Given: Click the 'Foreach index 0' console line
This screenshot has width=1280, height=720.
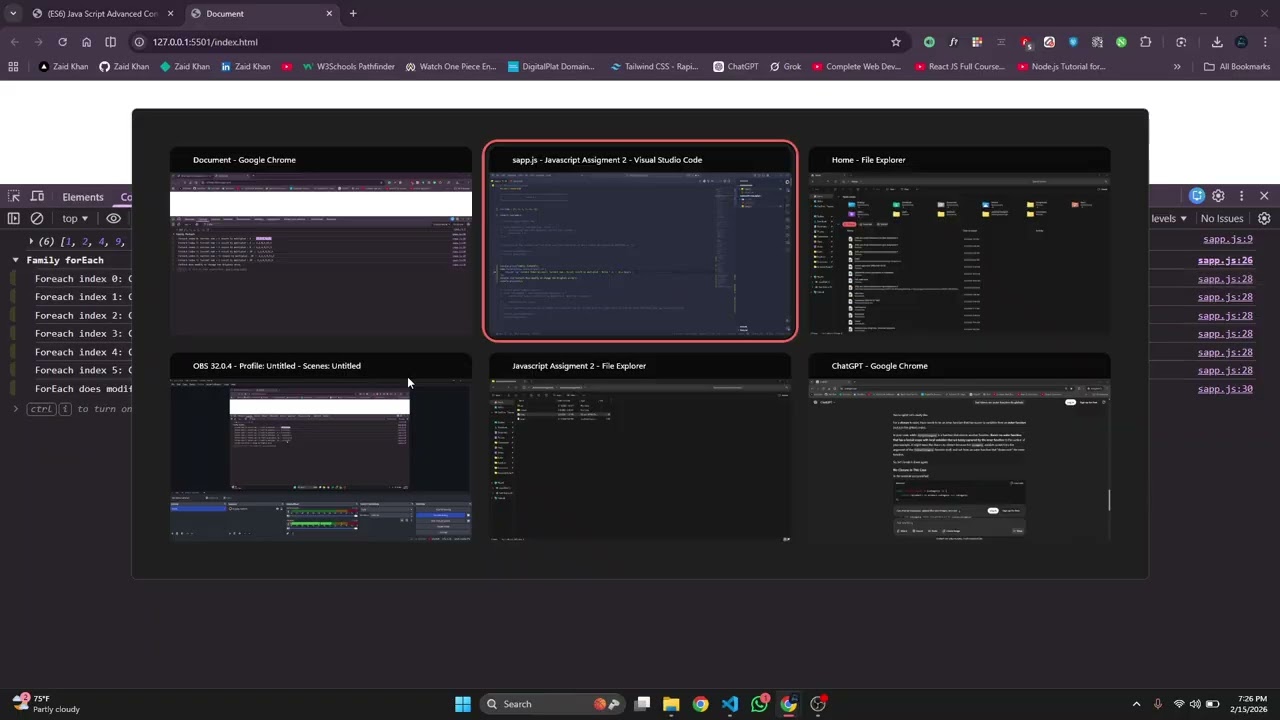Looking at the screenshot, I should pos(83,279).
